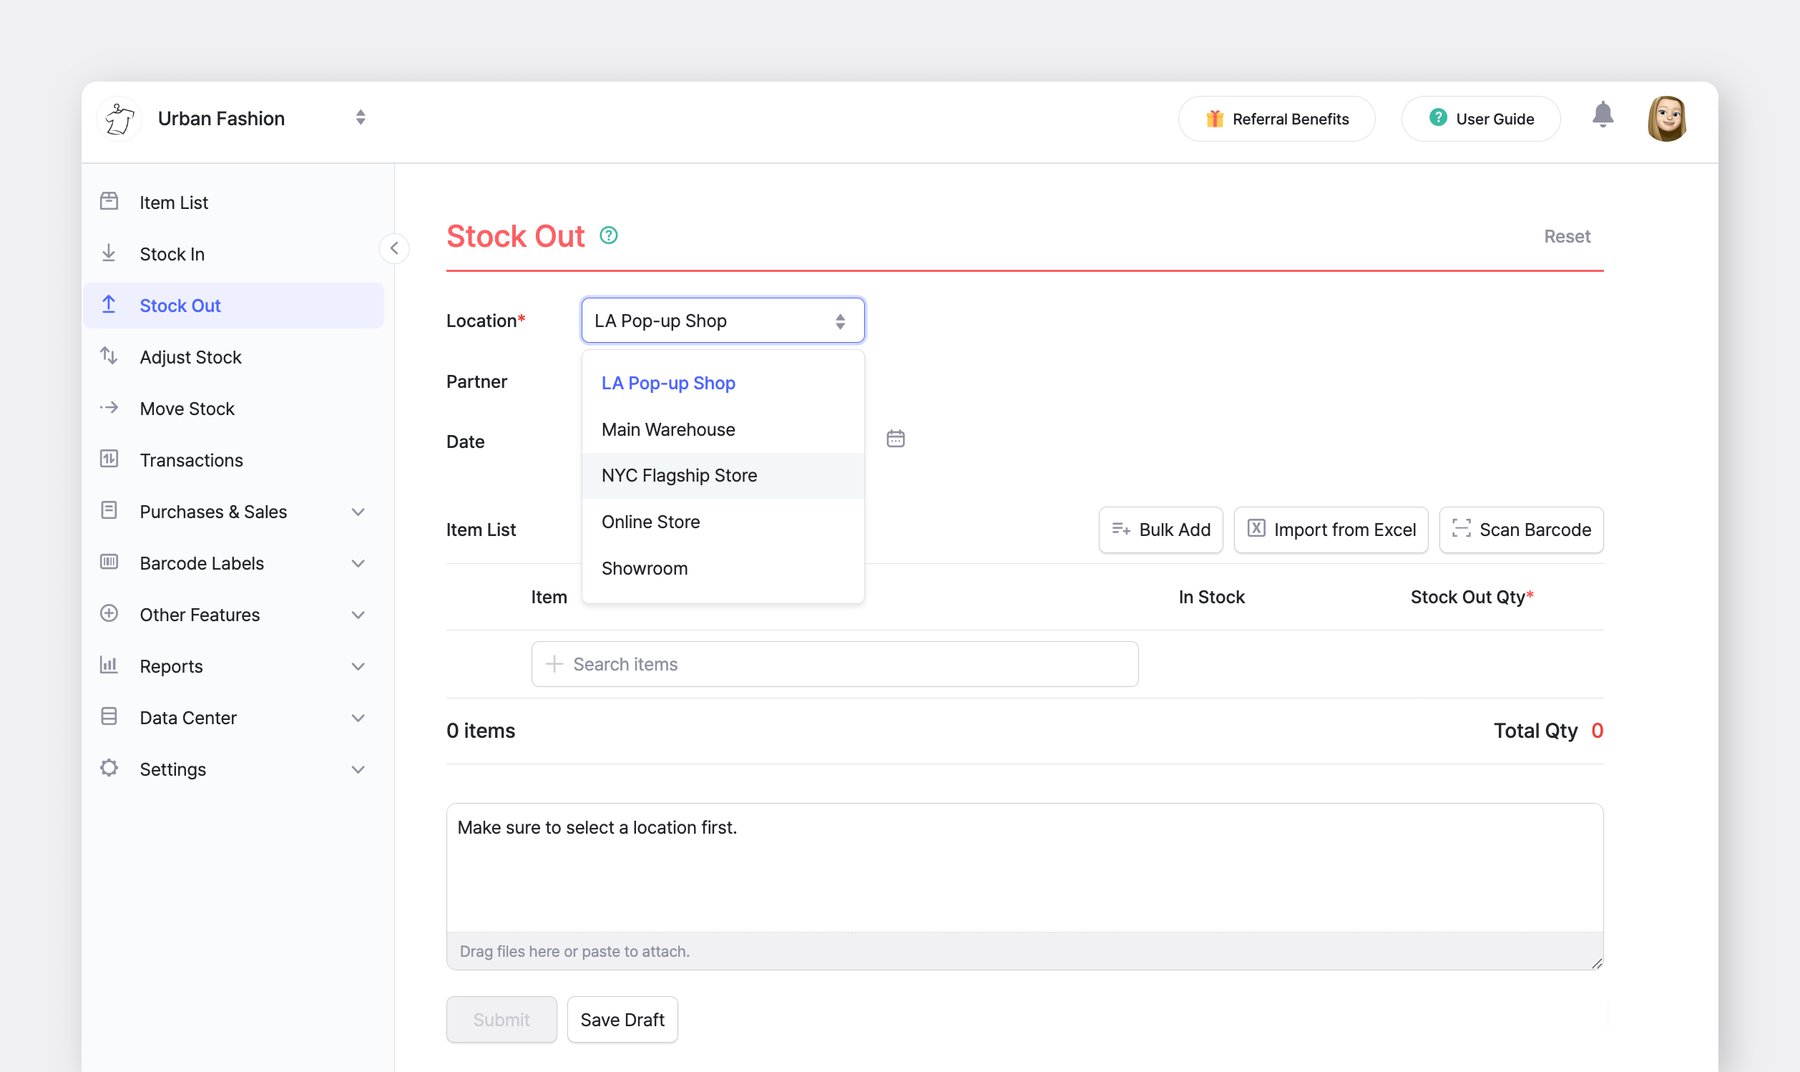Screen dimensions: 1800x1072
Task: Click the Urban Fashion logo icon
Action: (x=120, y=119)
